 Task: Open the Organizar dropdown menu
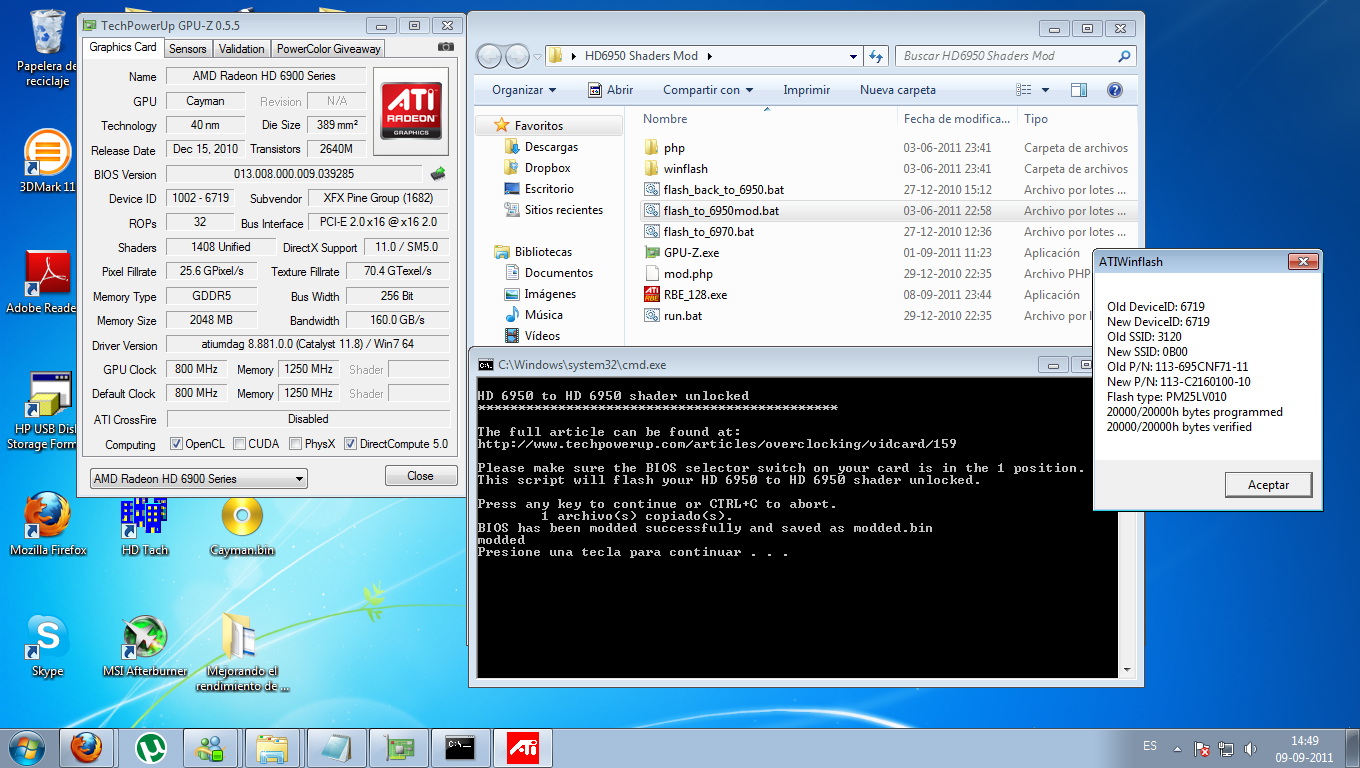click(524, 90)
